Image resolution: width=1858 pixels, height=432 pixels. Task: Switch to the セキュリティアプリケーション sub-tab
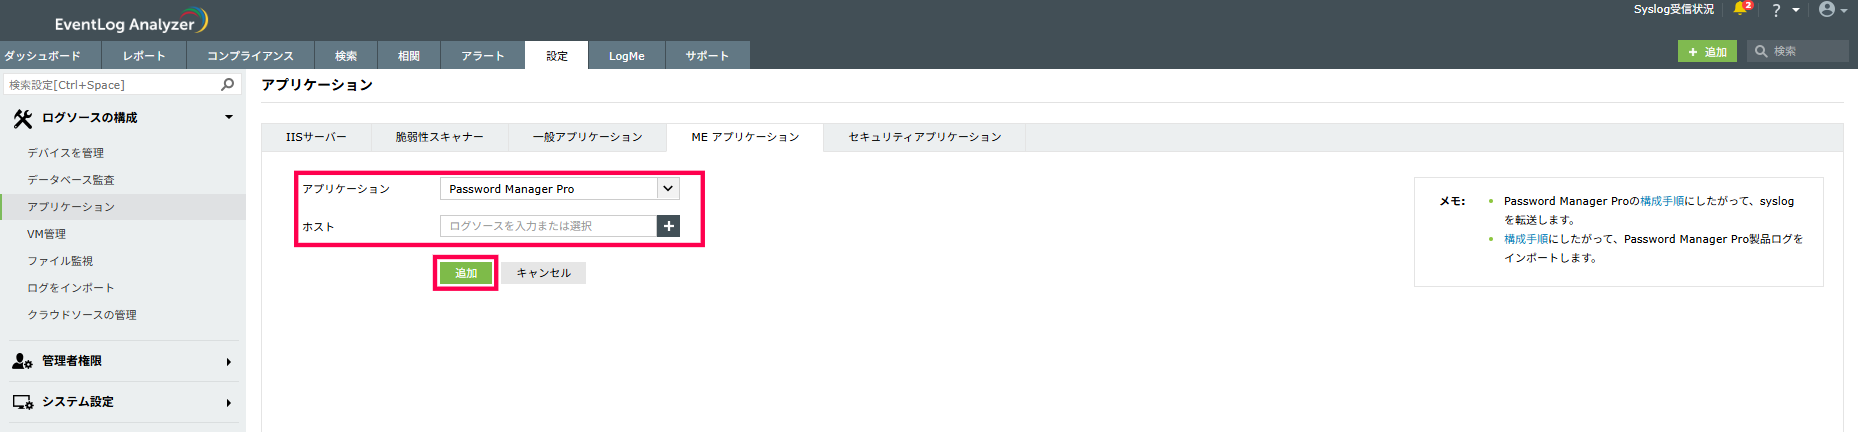click(925, 137)
